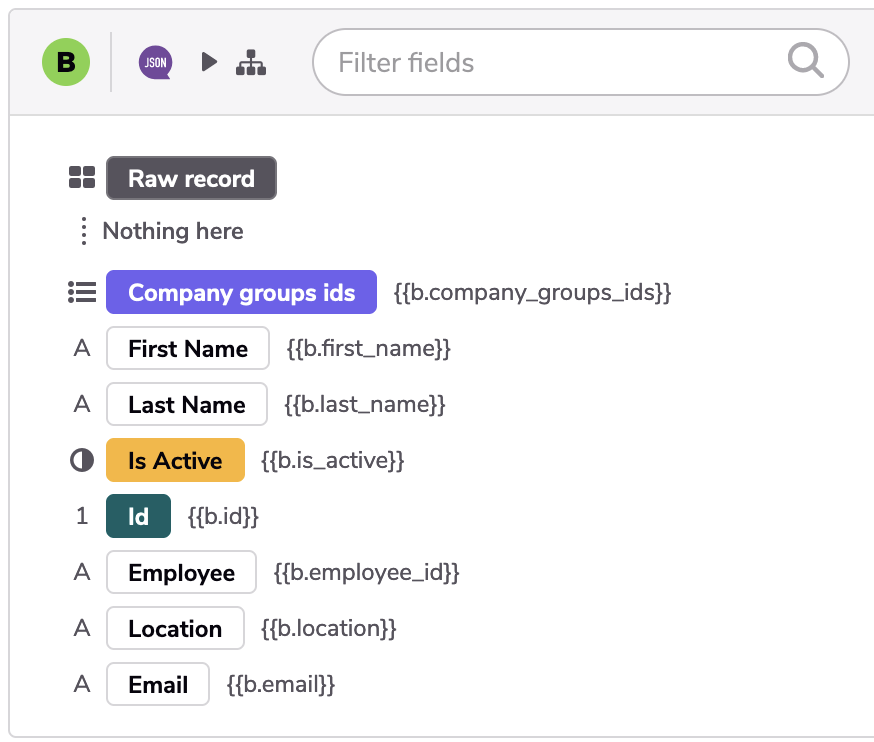This screenshot has height=742, width=874.
Task: Click the vertical dots beside Nothing here
Action: click(84, 231)
